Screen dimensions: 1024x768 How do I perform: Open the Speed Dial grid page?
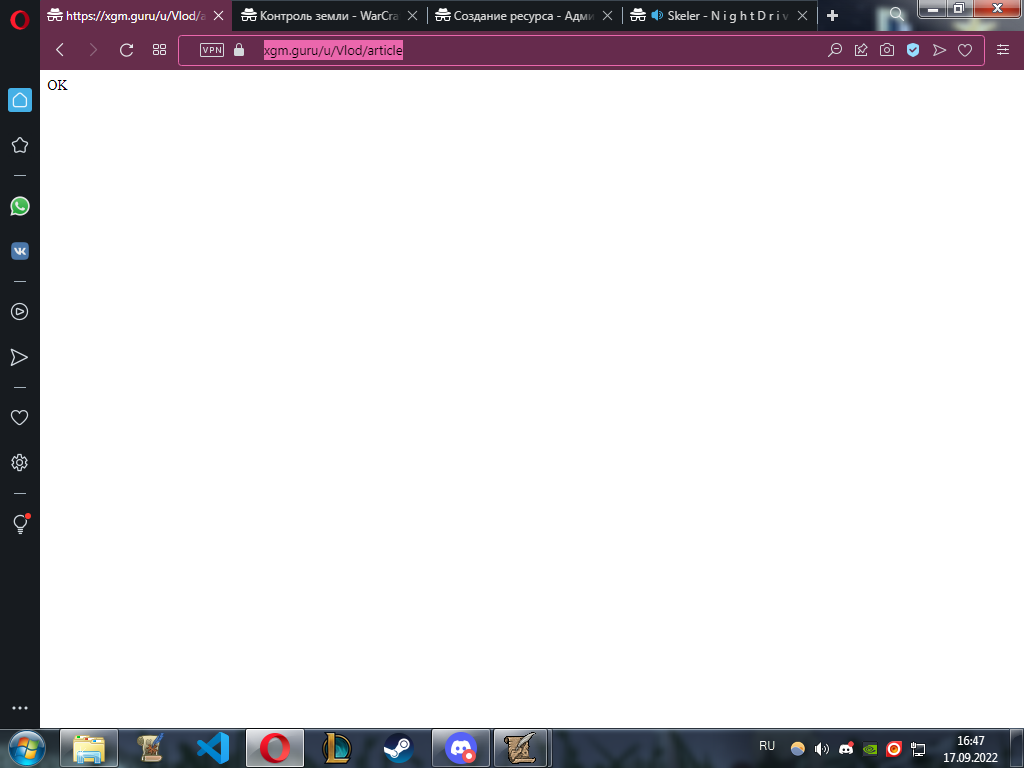[x=159, y=50]
